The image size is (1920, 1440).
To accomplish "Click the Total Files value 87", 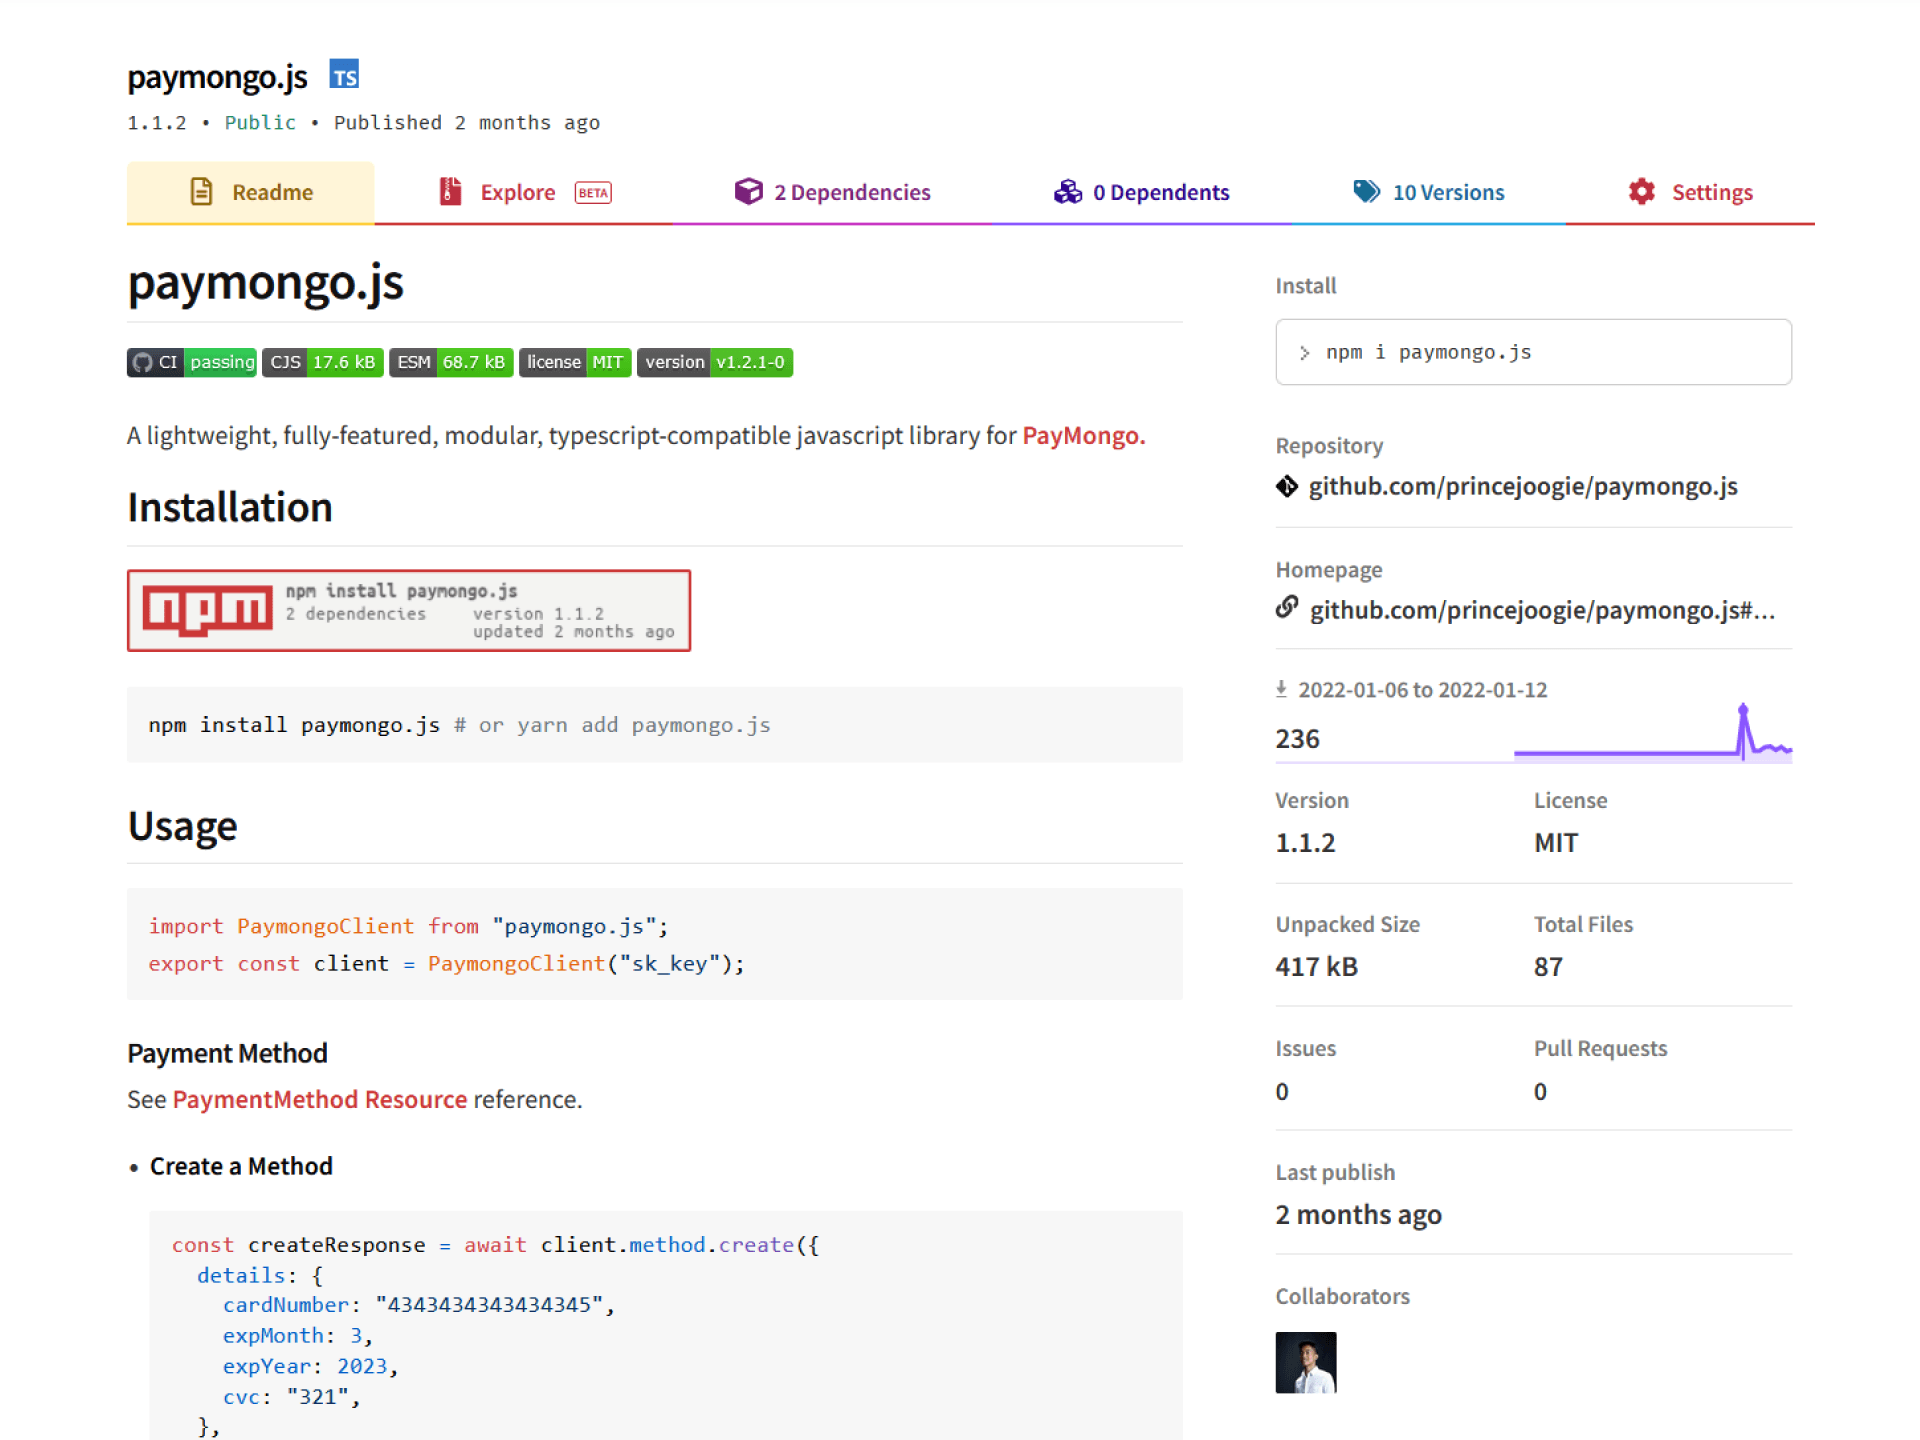I will point(1548,967).
